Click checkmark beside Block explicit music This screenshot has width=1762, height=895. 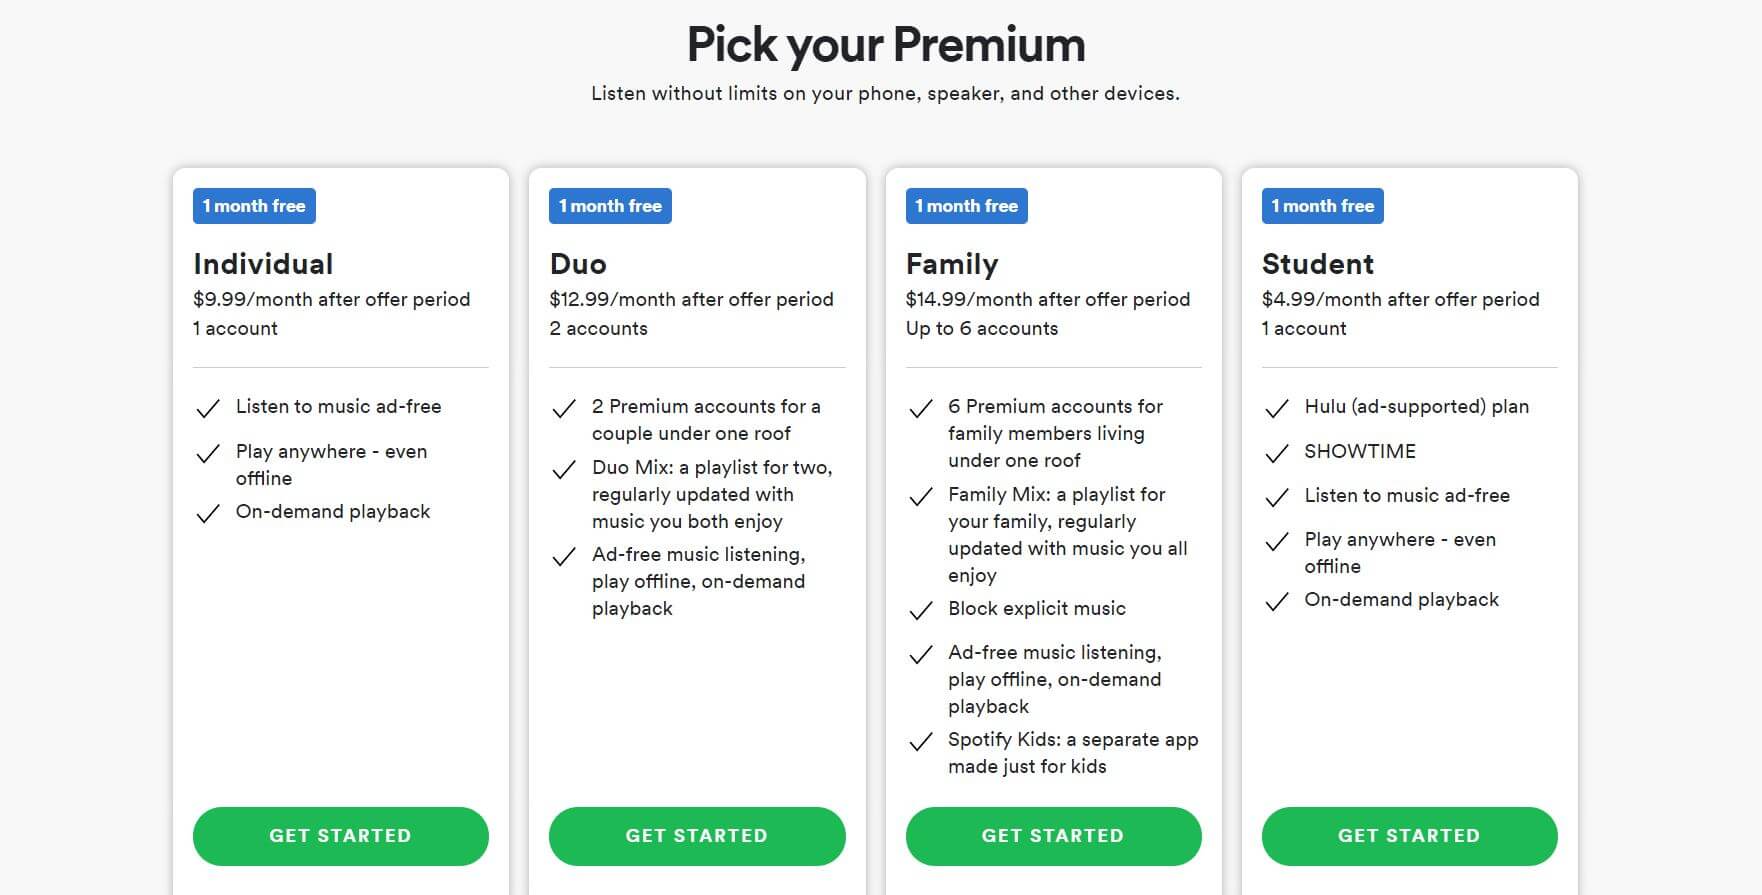pyautogui.click(x=920, y=610)
